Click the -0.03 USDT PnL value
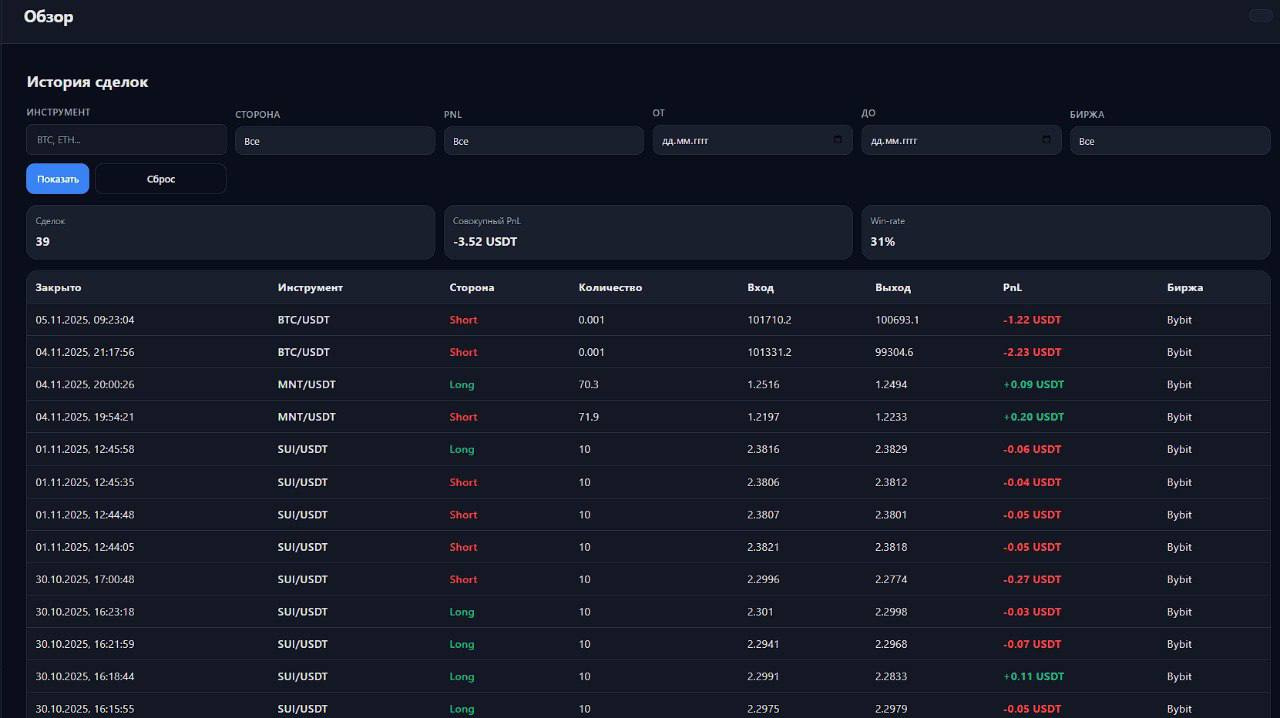Viewport: 1280px width, 718px height. 1032,611
